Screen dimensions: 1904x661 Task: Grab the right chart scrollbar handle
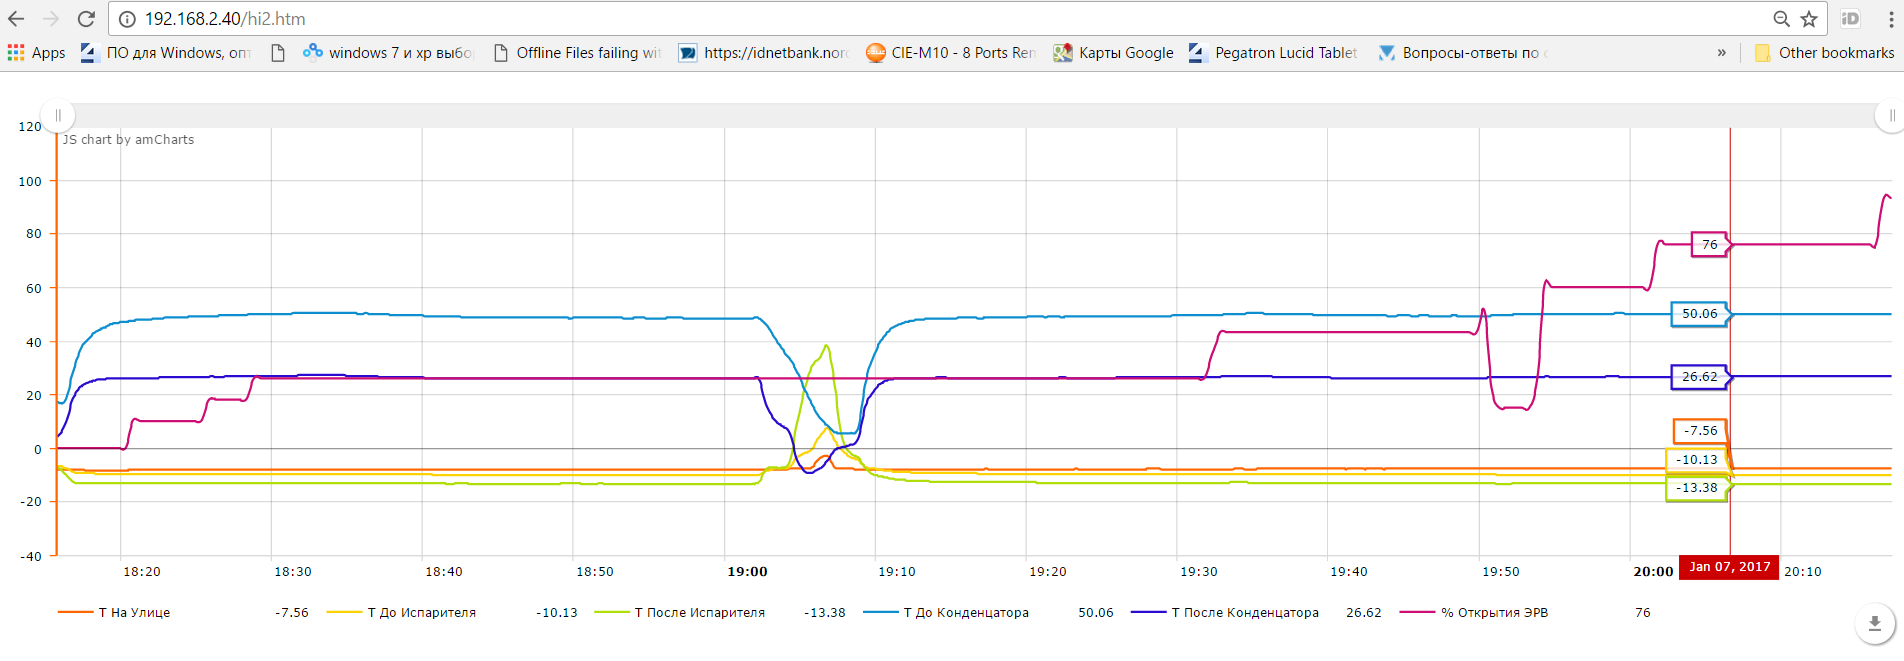point(1890,116)
